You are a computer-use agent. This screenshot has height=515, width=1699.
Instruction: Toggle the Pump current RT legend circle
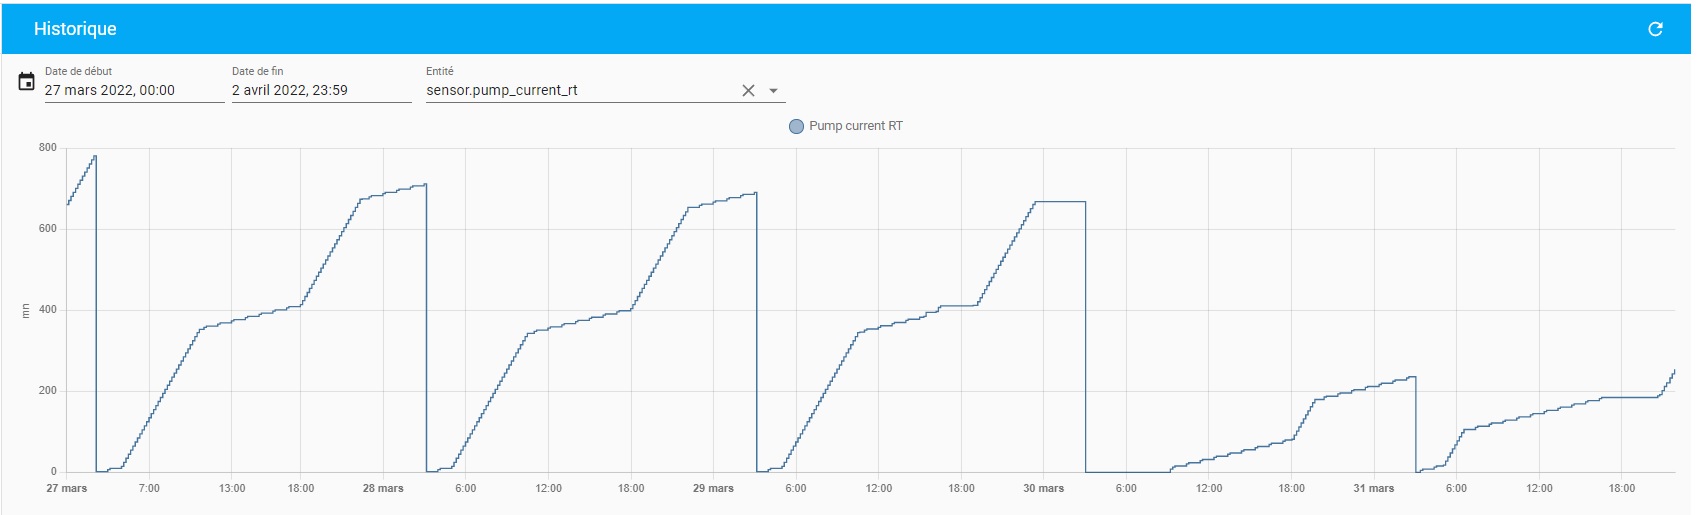tap(796, 126)
